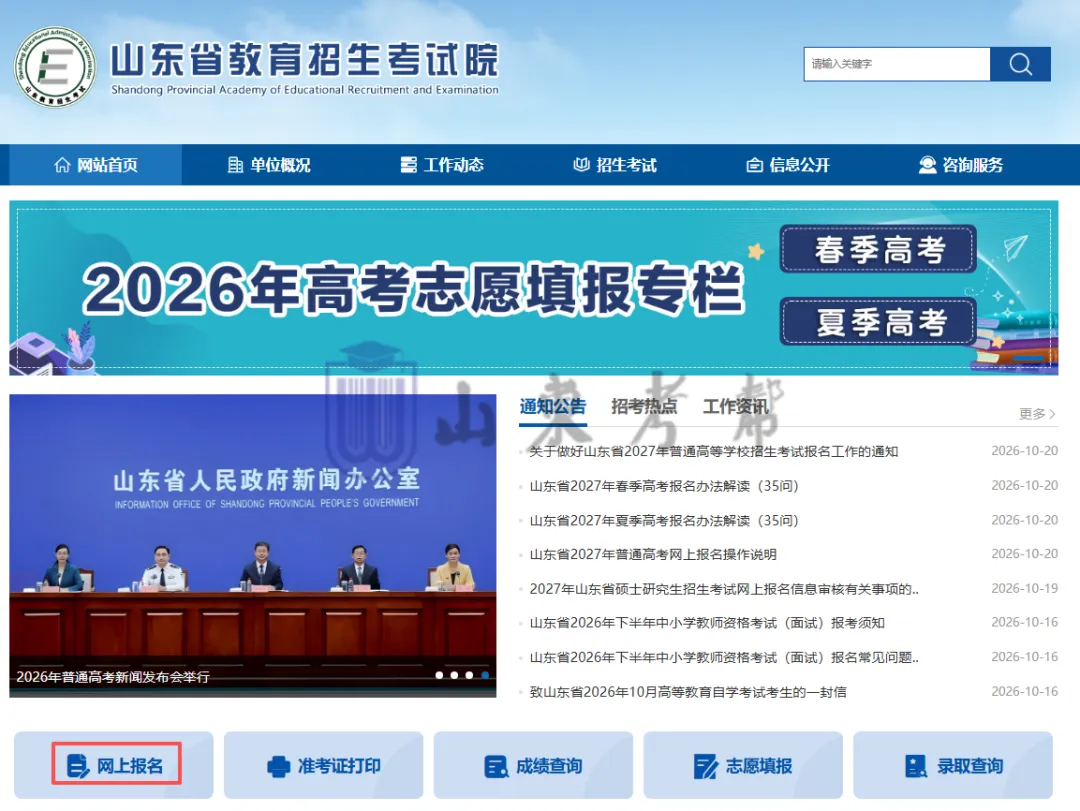Click the 更多 link with chevron
The width and height of the screenshot is (1080, 811).
pos(1037,413)
